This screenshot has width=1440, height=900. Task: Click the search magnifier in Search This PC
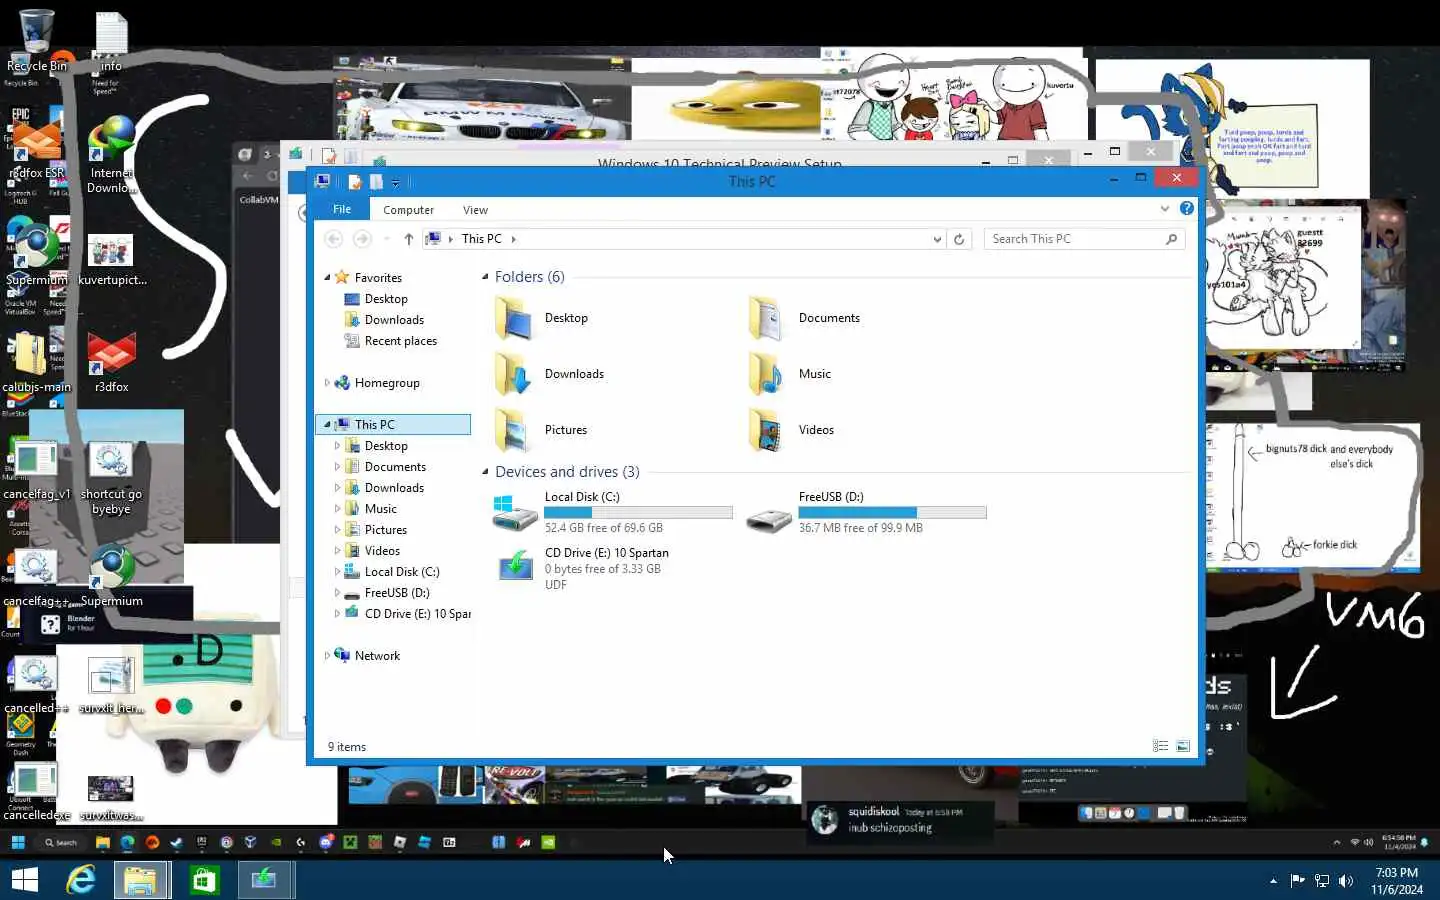pos(1171,239)
